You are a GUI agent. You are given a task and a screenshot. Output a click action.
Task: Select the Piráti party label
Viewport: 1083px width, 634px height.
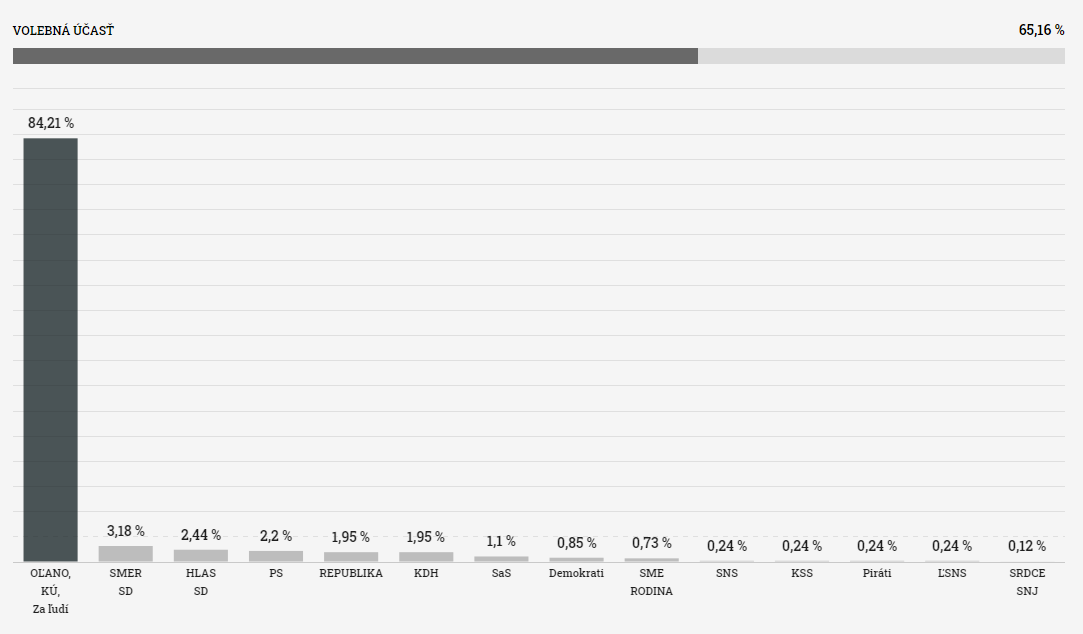point(877,573)
